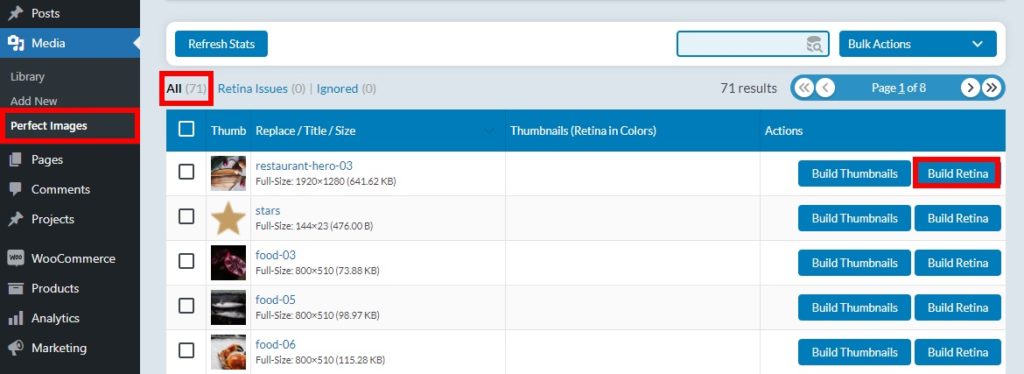Viewport: 1024px width, 374px height.
Task: Select the Retina Issues filter
Action: pyautogui.click(x=261, y=88)
